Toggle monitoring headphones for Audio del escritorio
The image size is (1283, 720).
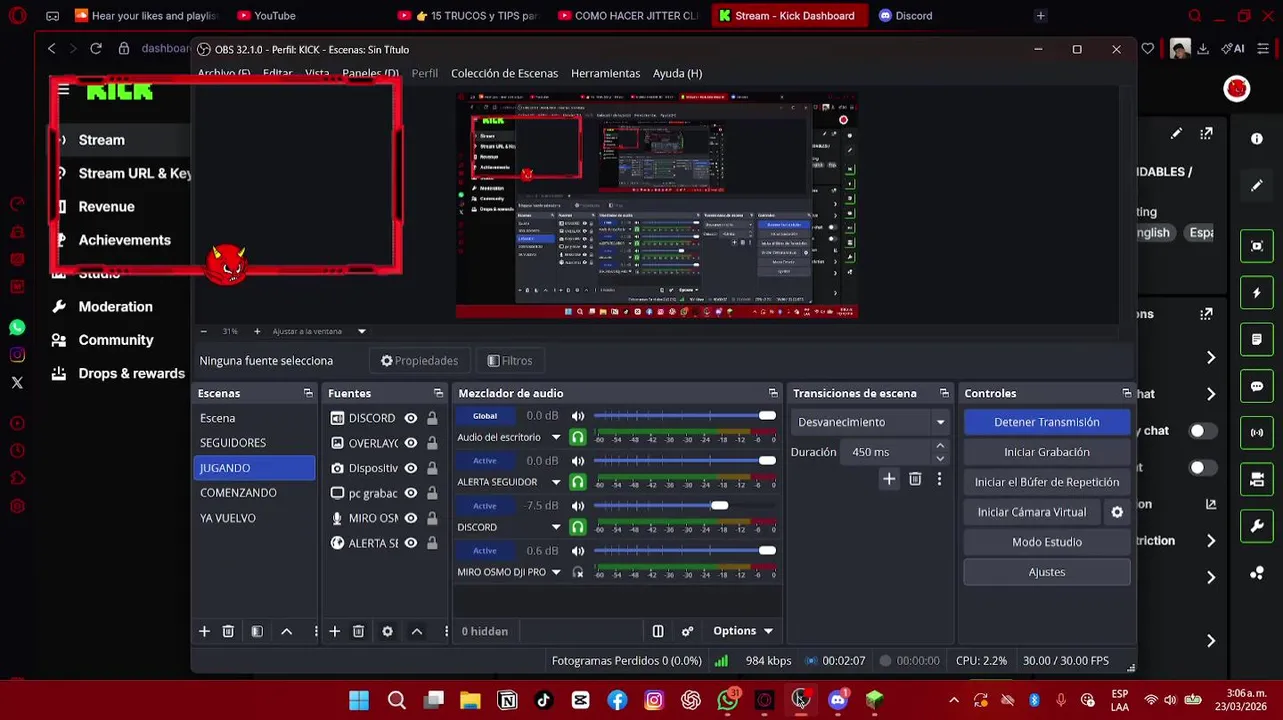point(578,437)
